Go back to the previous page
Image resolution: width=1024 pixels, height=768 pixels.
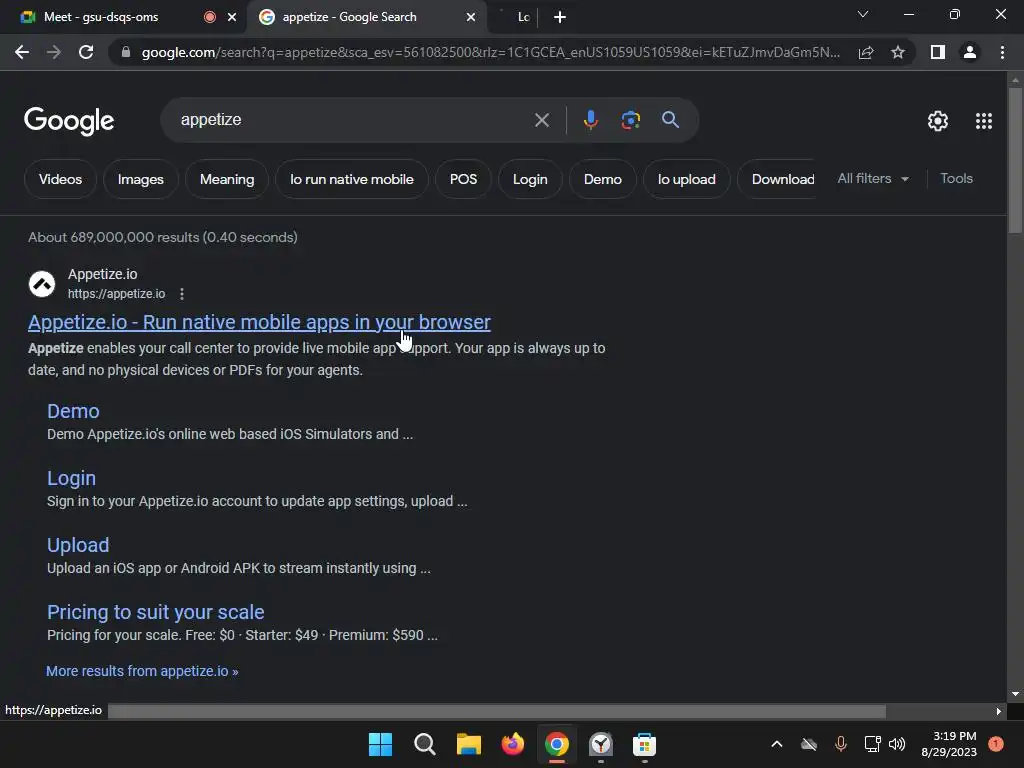pyautogui.click(x=22, y=52)
